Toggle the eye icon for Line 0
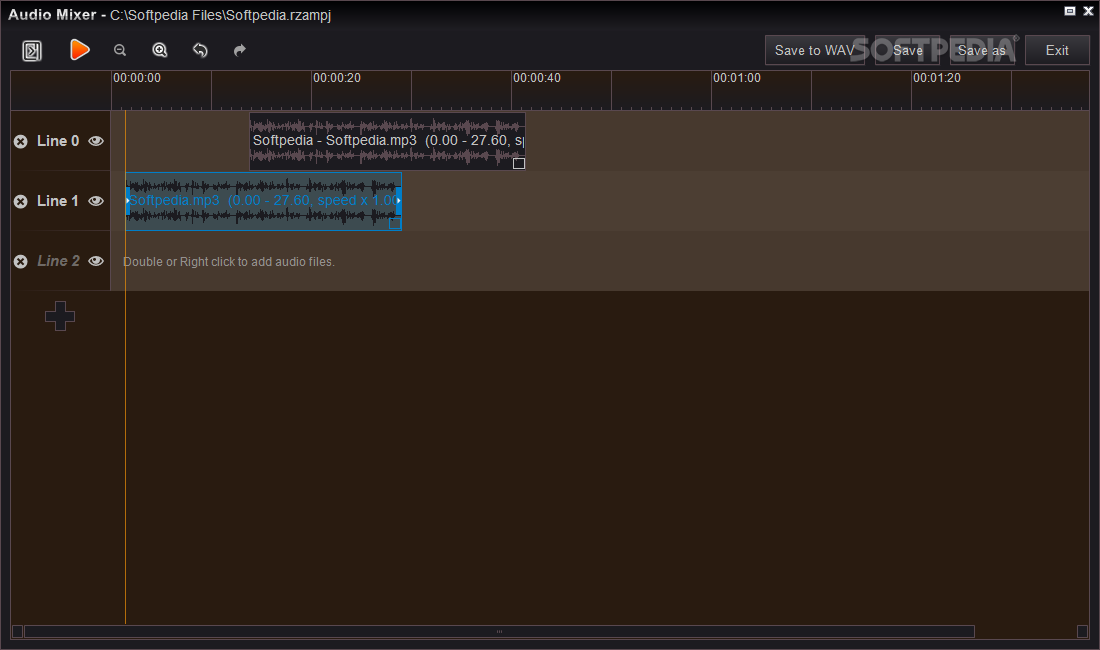 [96, 141]
